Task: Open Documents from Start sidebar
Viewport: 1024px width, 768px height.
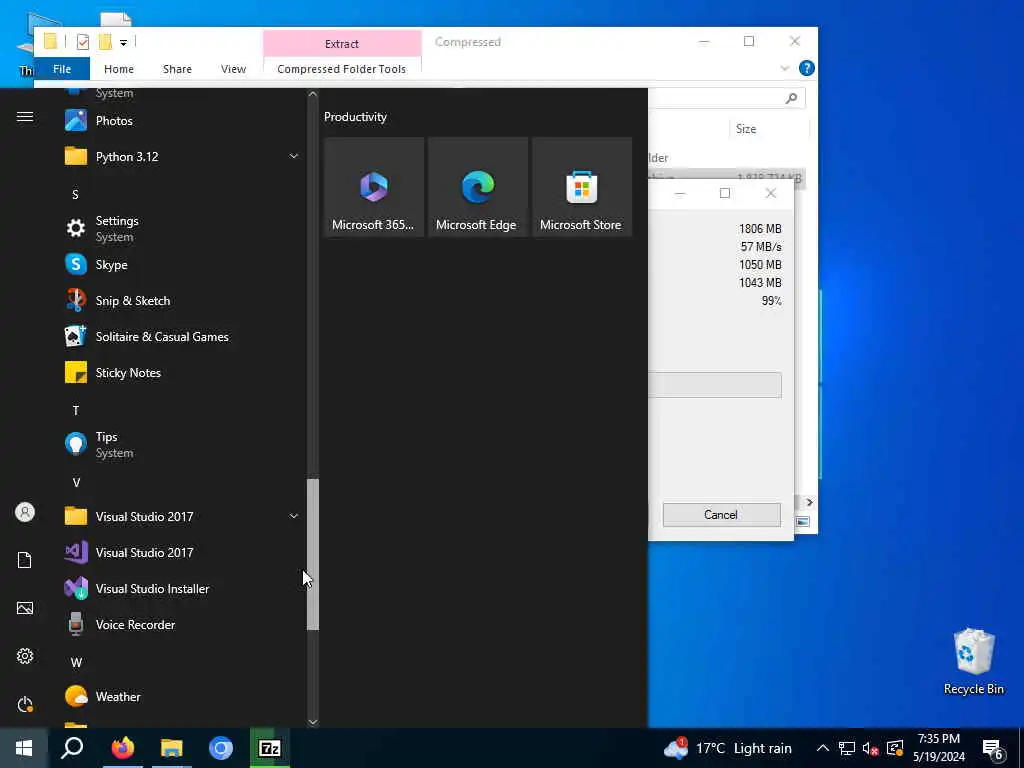Action: (25, 560)
